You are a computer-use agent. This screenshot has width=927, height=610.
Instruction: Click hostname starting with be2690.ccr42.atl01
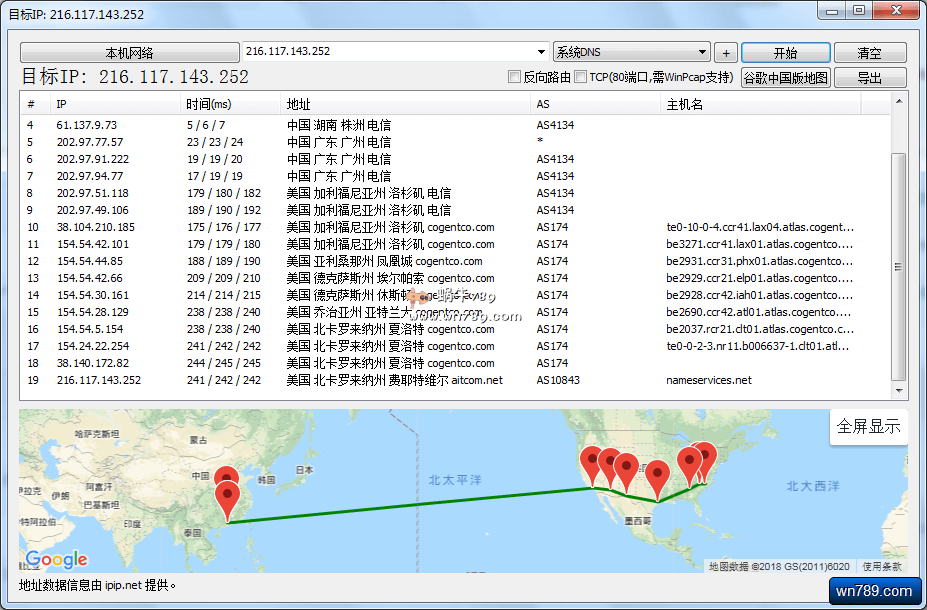pos(759,312)
